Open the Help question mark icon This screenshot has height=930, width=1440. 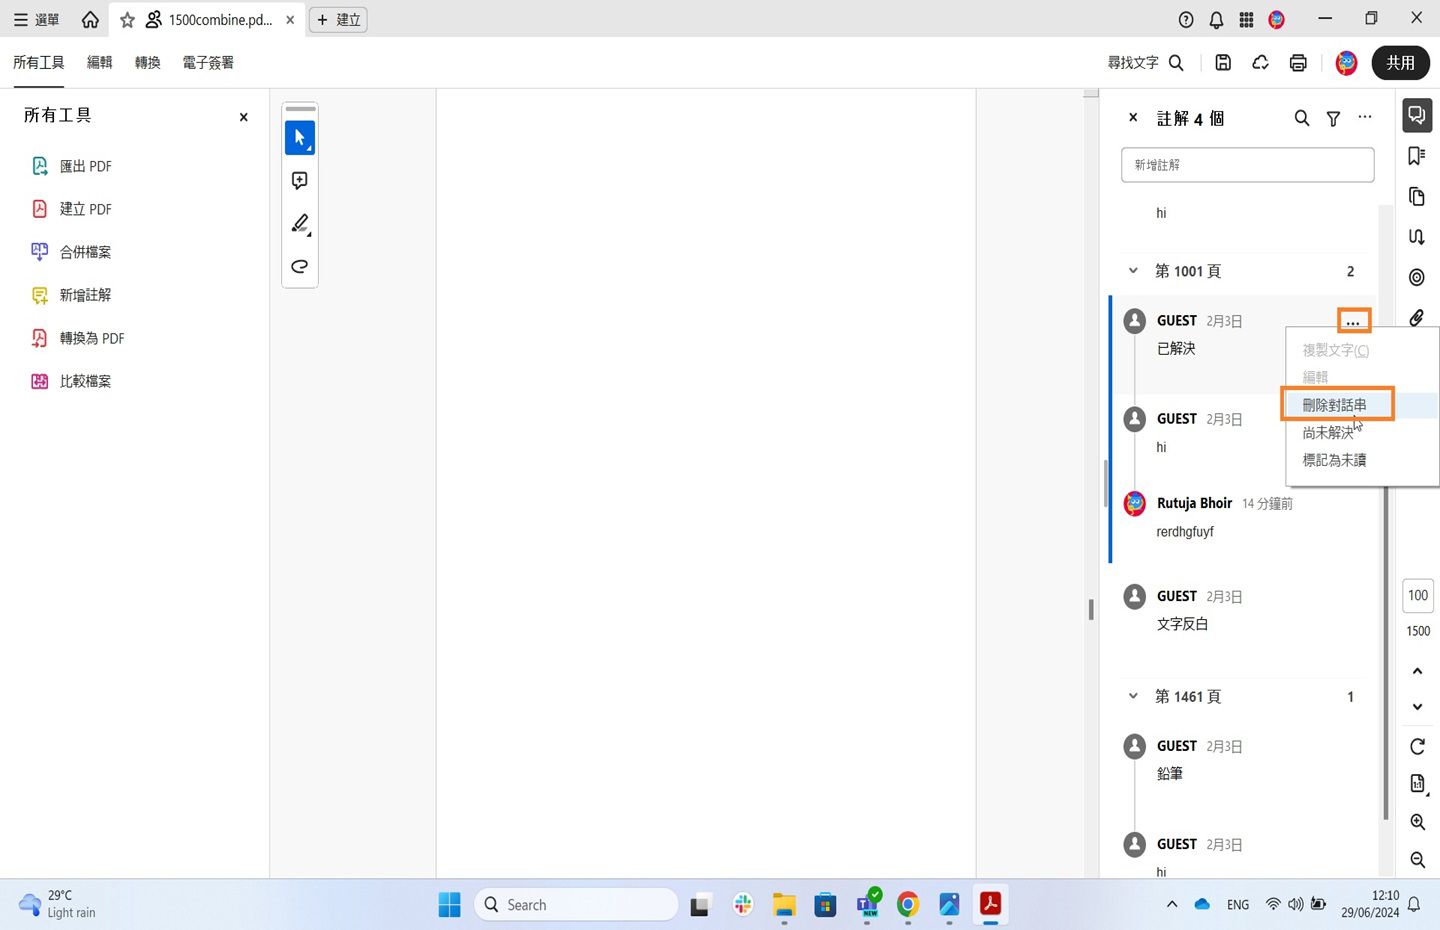click(1186, 19)
